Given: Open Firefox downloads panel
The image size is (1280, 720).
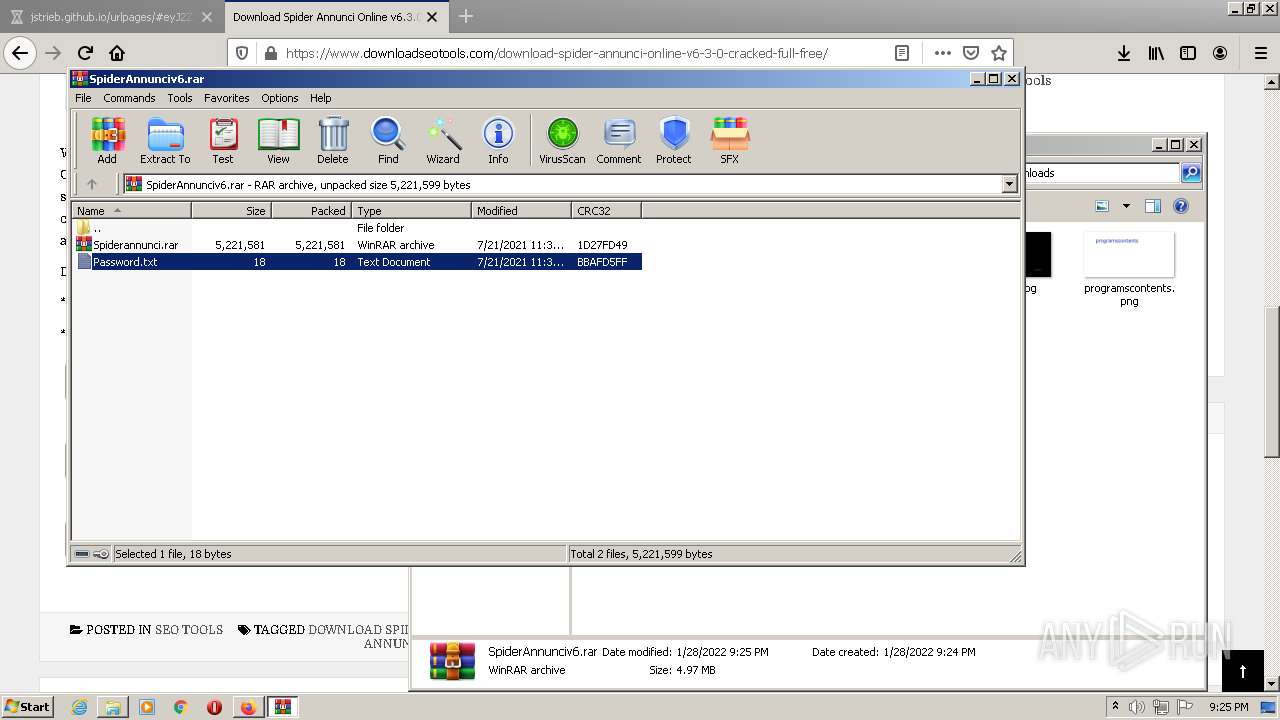Looking at the screenshot, I should click(x=1124, y=53).
